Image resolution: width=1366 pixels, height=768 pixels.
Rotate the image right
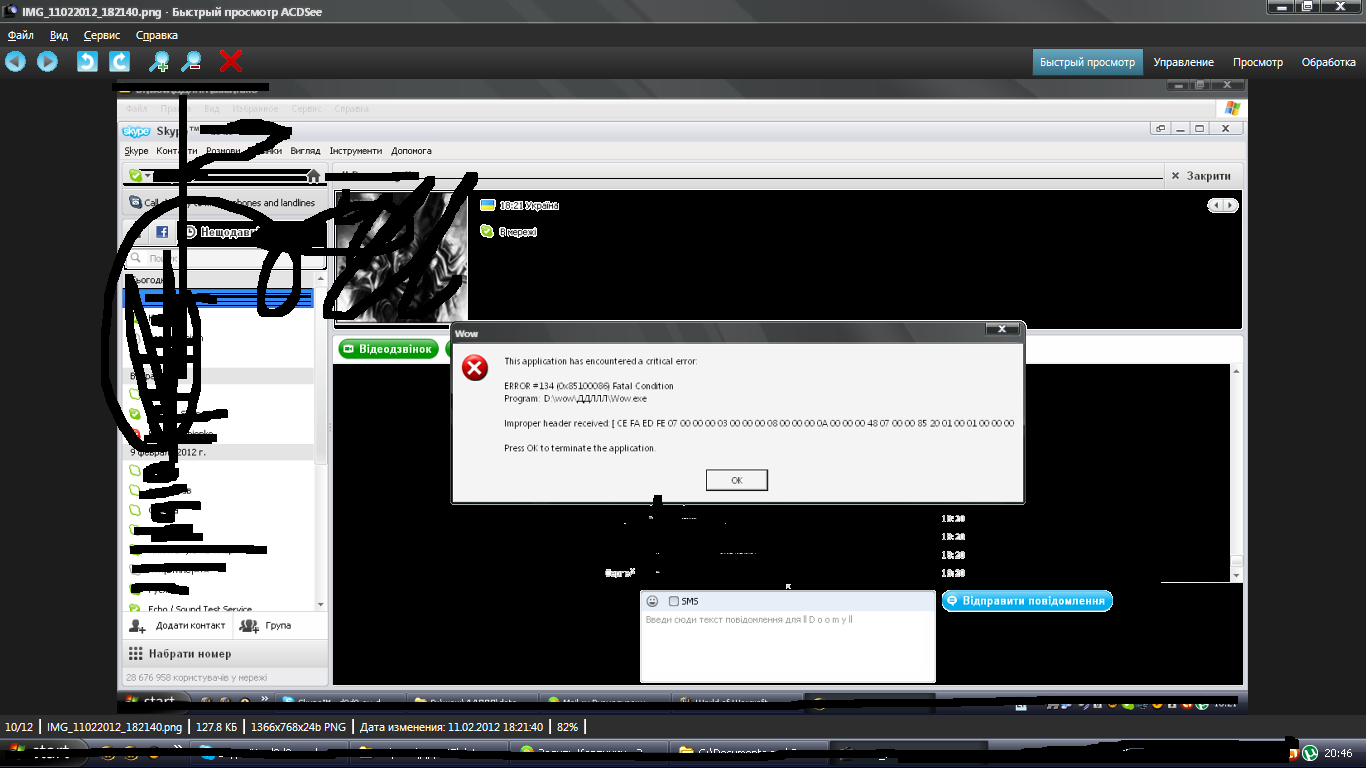[120, 62]
